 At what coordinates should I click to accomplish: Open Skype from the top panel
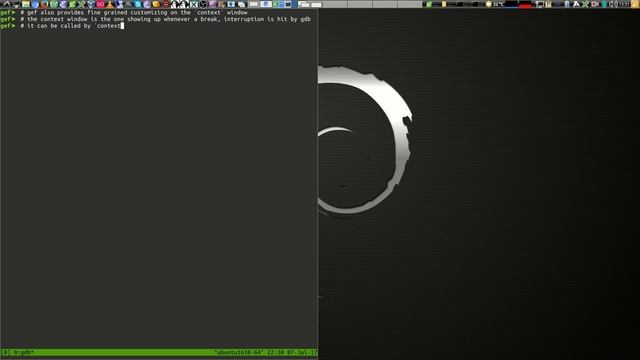[138, 4]
